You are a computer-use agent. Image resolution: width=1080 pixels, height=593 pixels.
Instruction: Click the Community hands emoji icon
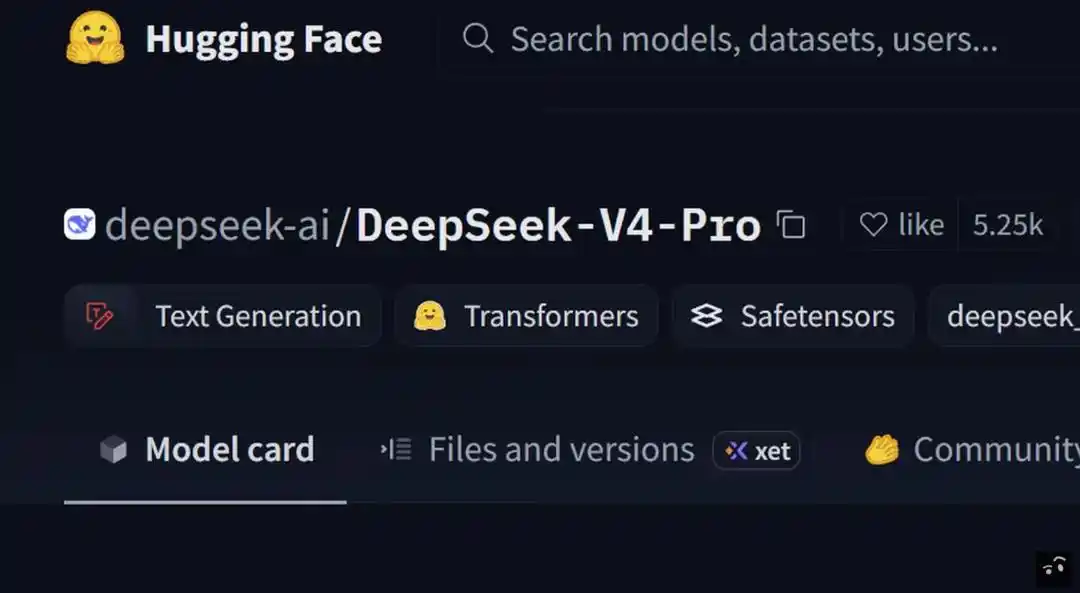pyautogui.click(x=882, y=450)
